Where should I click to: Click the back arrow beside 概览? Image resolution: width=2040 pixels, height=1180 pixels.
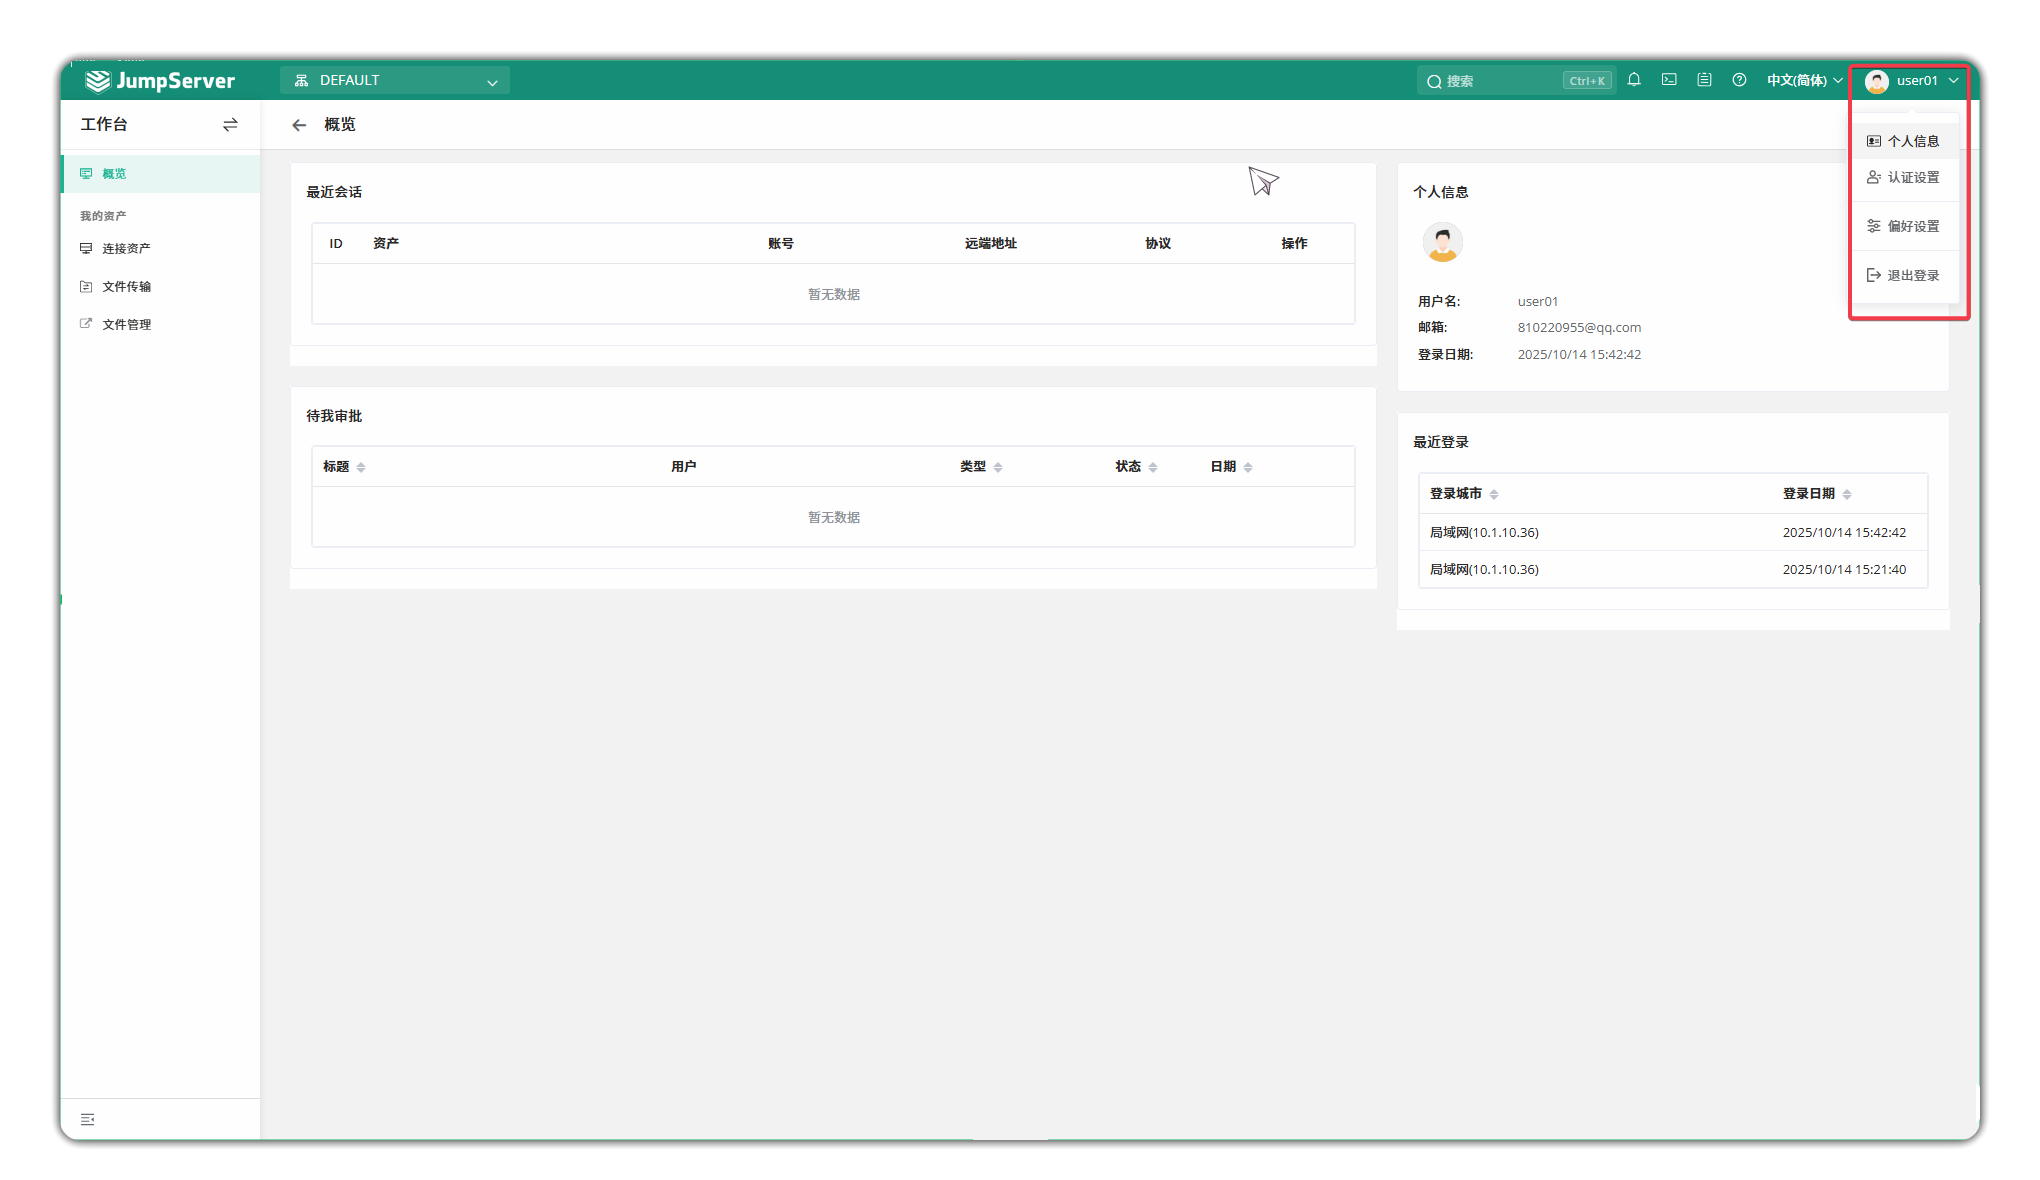pyautogui.click(x=298, y=125)
